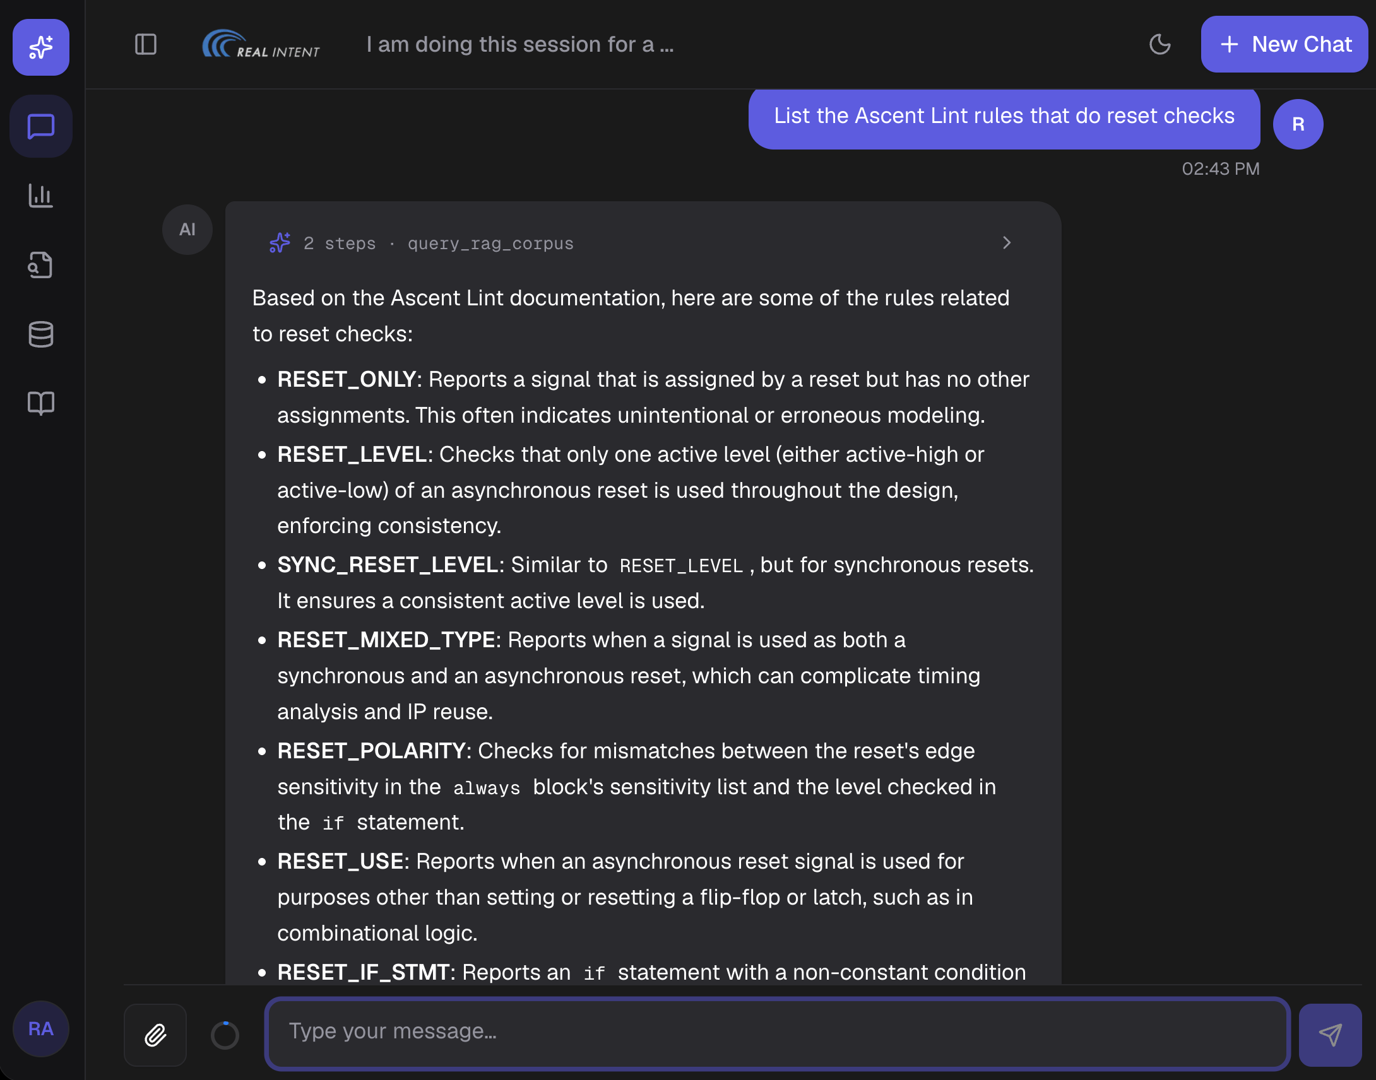Click the sparkle icon beside 2 steps
The image size is (1376, 1080).
click(x=280, y=243)
